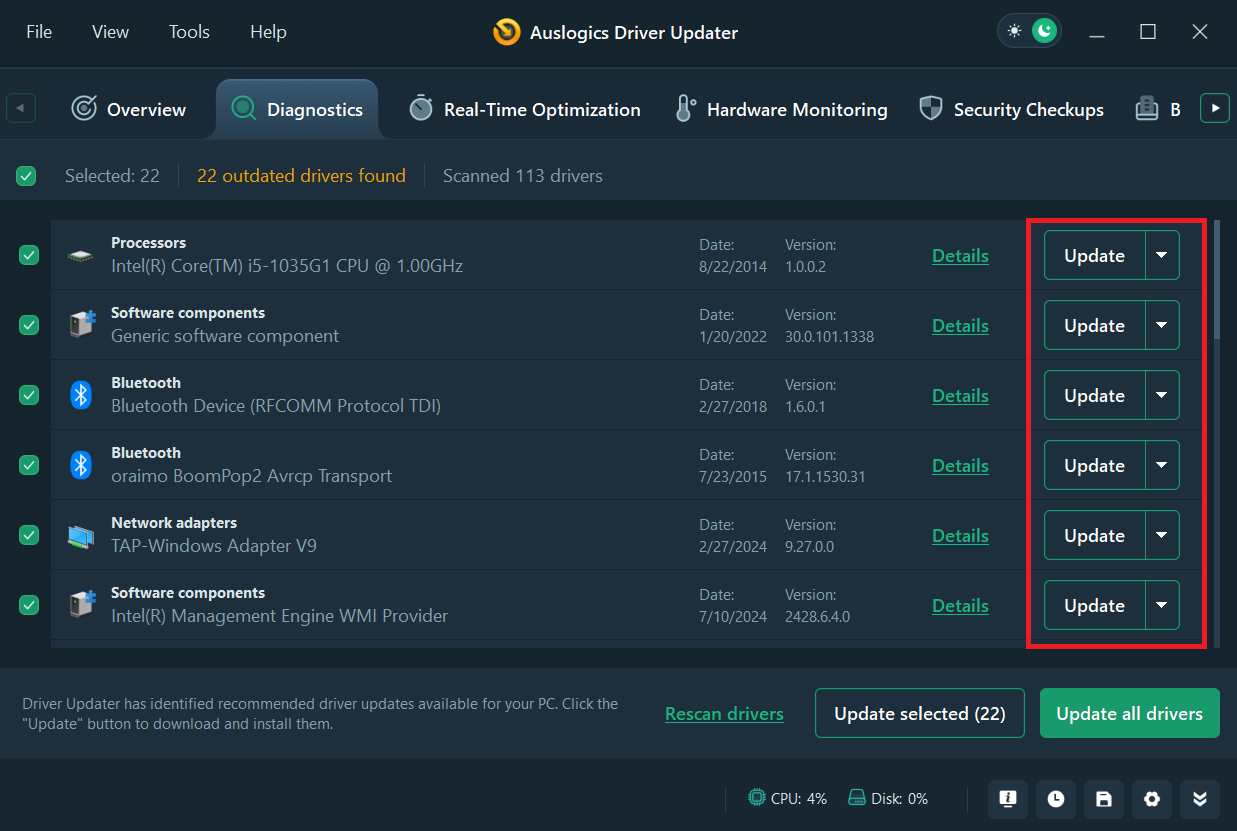Click the Rescan drivers link

[724, 714]
